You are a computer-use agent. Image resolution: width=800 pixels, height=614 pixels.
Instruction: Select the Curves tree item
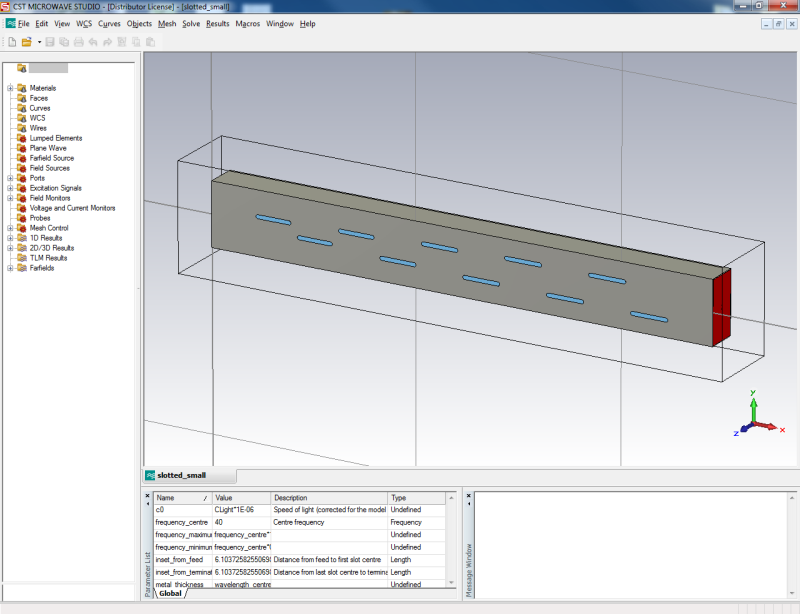pyautogui.click(x=40, y=108)
